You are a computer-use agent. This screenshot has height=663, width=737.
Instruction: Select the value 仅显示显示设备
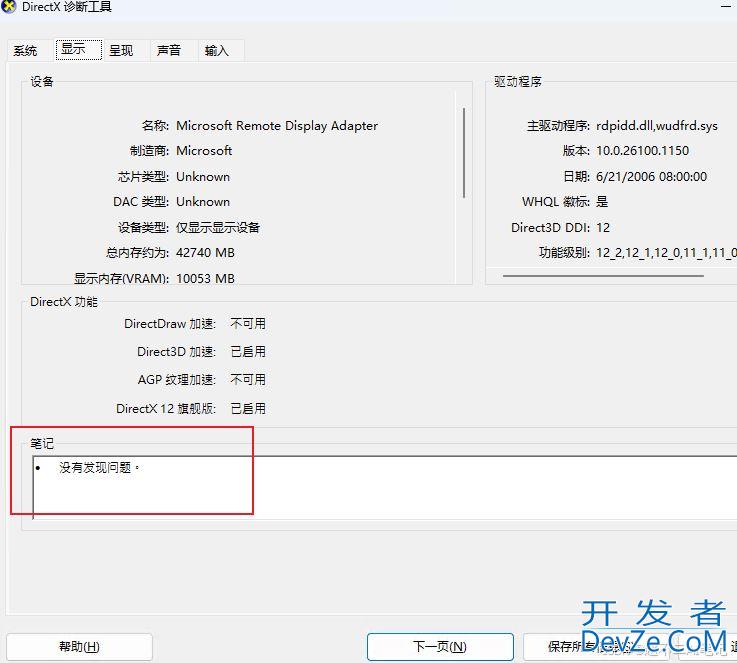tap(218, 227)
